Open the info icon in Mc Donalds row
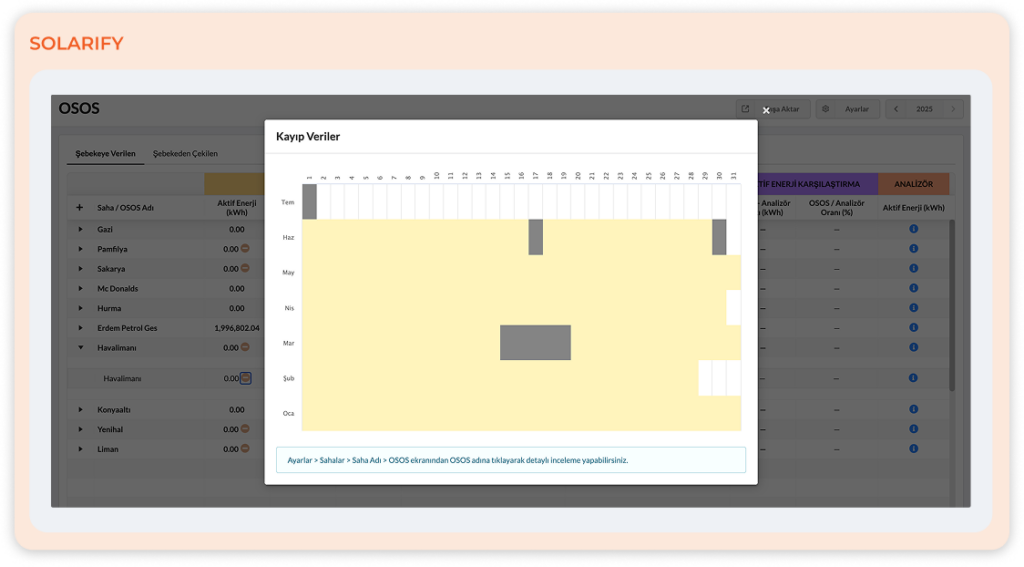Image resolution: width=1024 pixels, height=567 pixels. tap(914, 287)
